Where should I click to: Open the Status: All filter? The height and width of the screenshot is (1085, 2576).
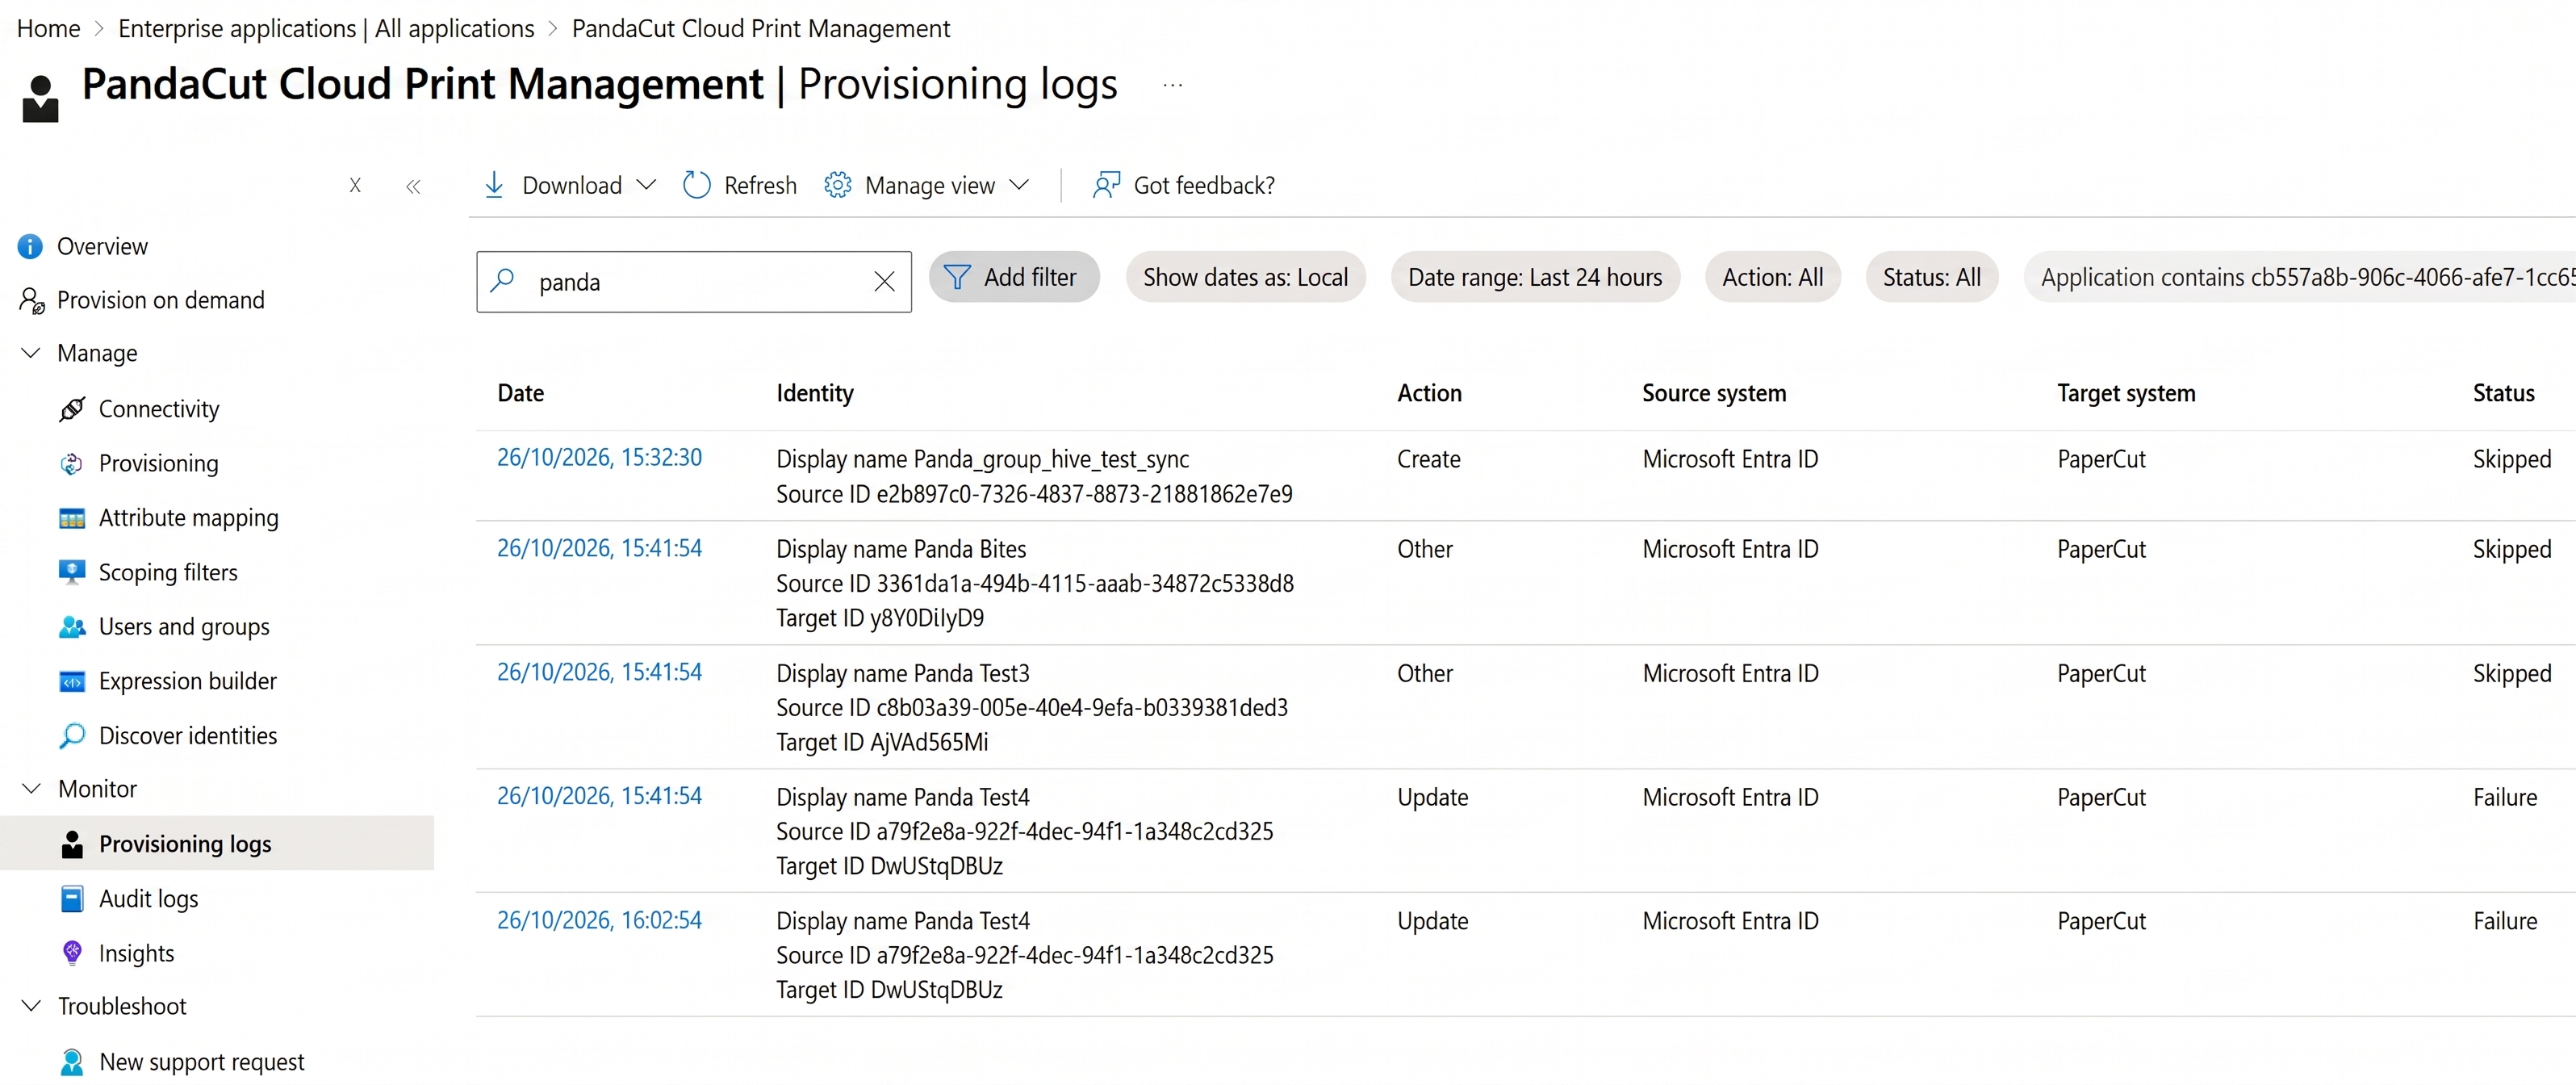coord(1931,277)
